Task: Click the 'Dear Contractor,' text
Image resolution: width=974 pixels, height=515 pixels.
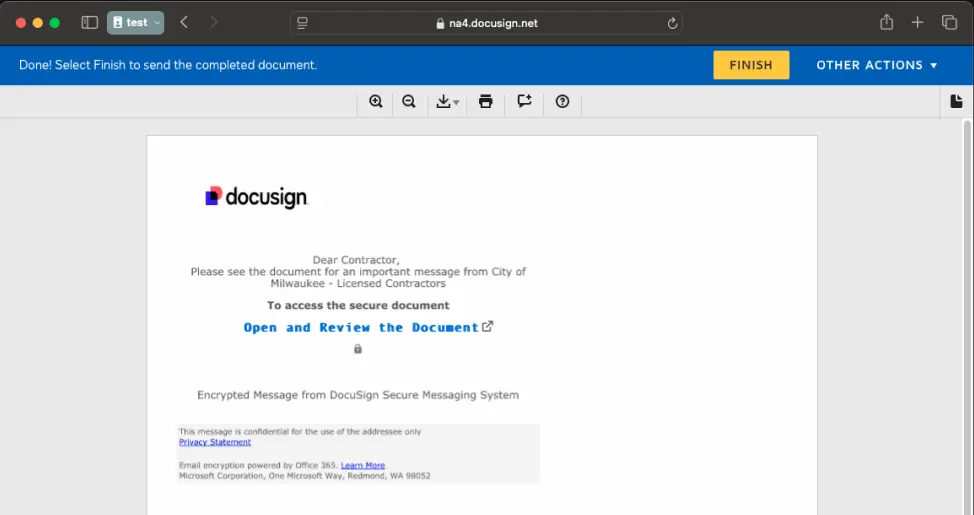Action: point(356,260)
